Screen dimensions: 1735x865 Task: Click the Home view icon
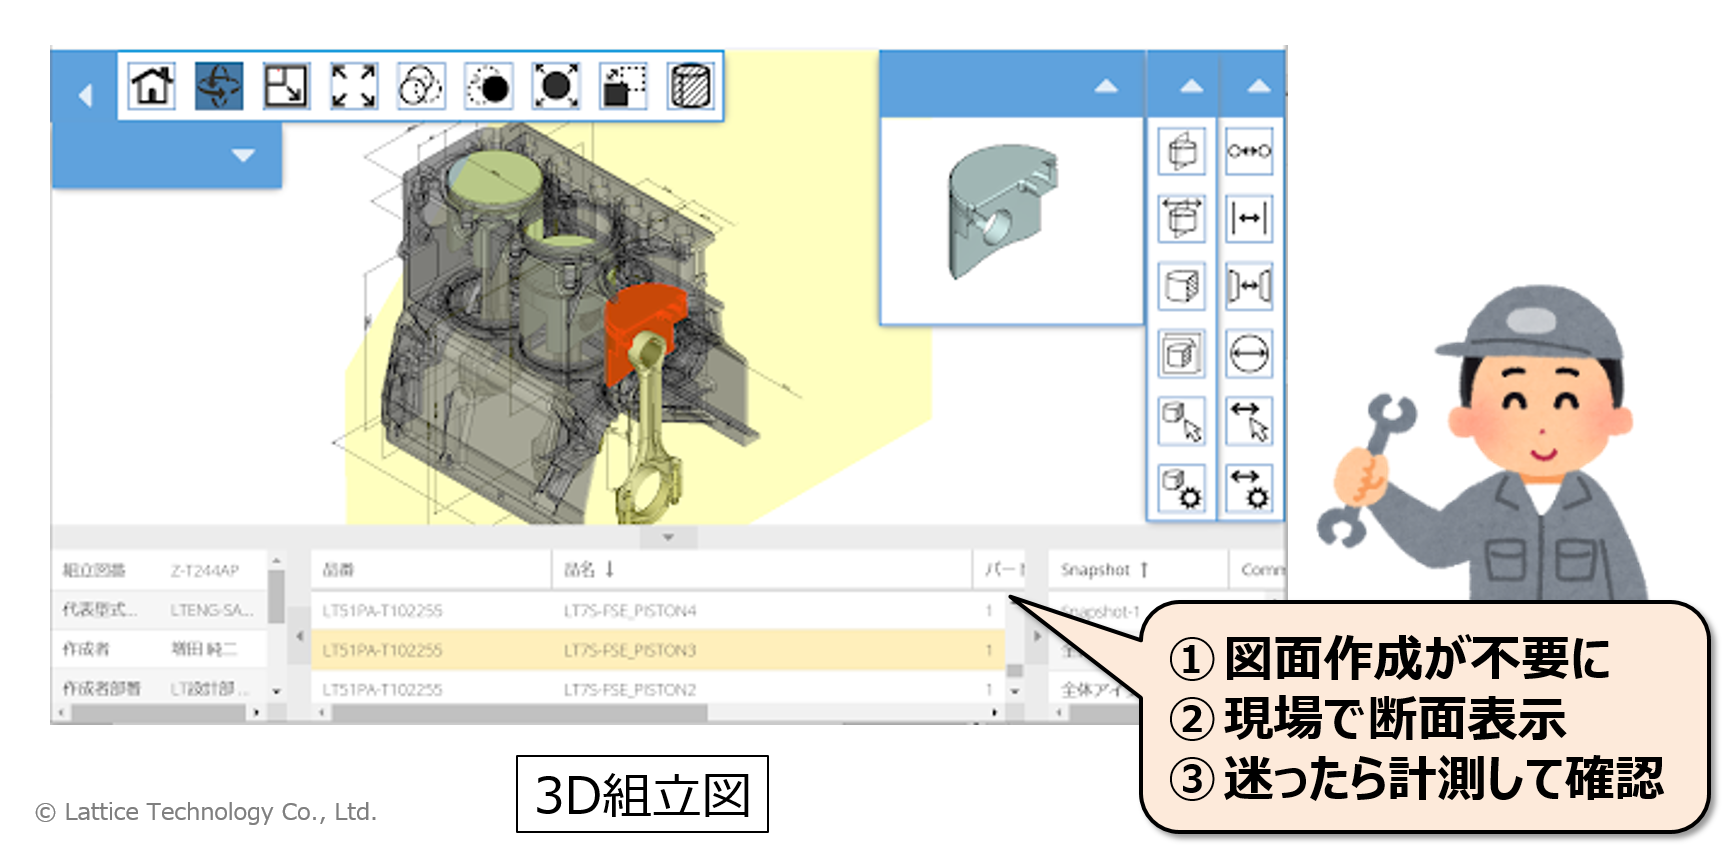click(x=152, y=86)
